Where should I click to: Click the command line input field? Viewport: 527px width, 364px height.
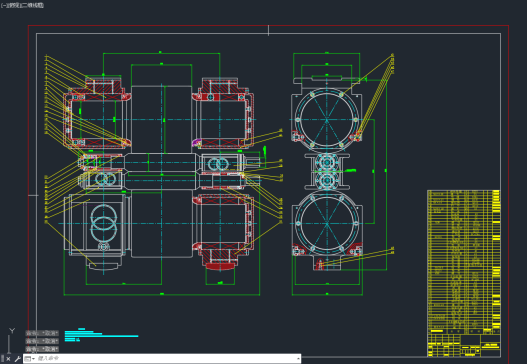[162, 359]
